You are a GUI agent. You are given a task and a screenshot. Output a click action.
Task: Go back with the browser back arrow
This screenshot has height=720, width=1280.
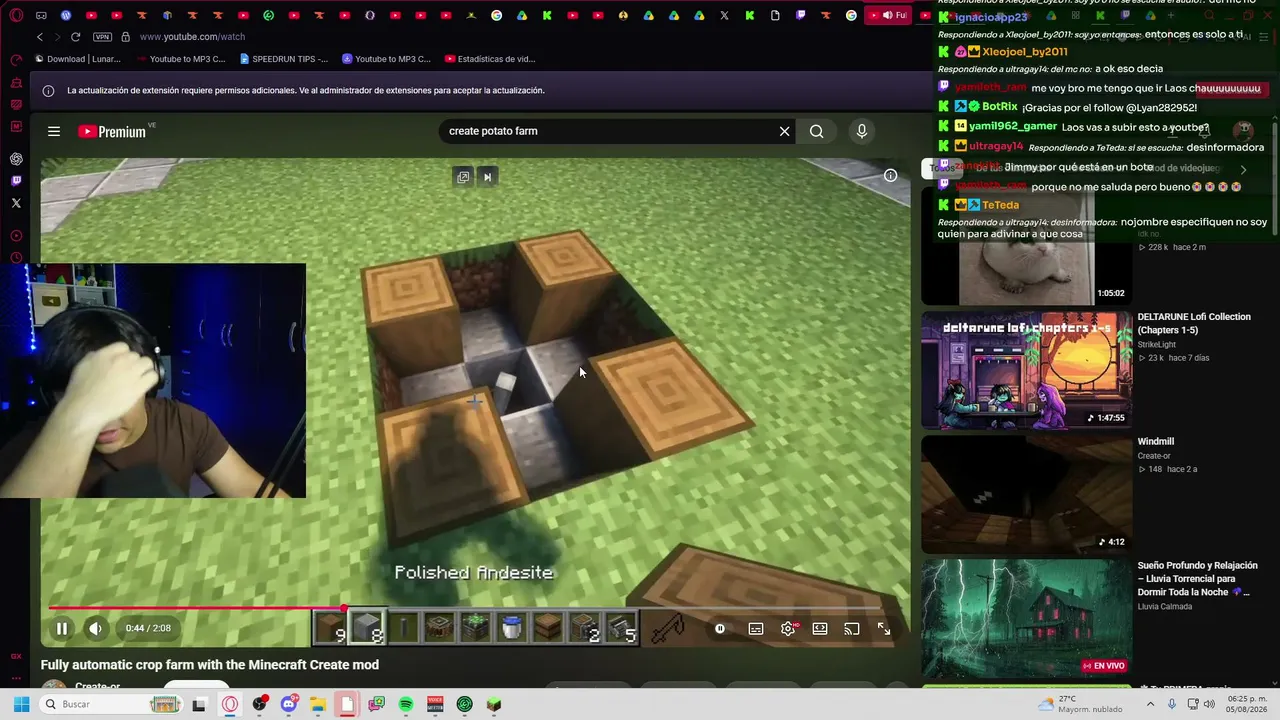coord(40,37)
